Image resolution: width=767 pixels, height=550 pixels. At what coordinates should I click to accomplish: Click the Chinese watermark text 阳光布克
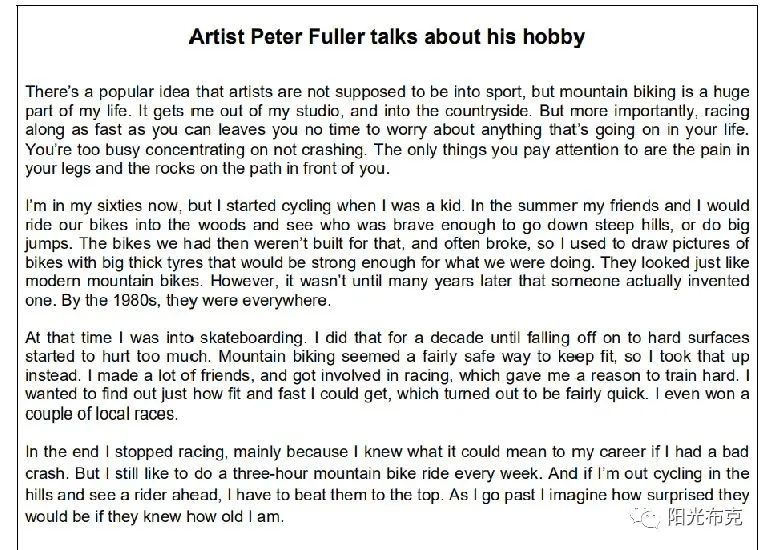pos(705,517)
